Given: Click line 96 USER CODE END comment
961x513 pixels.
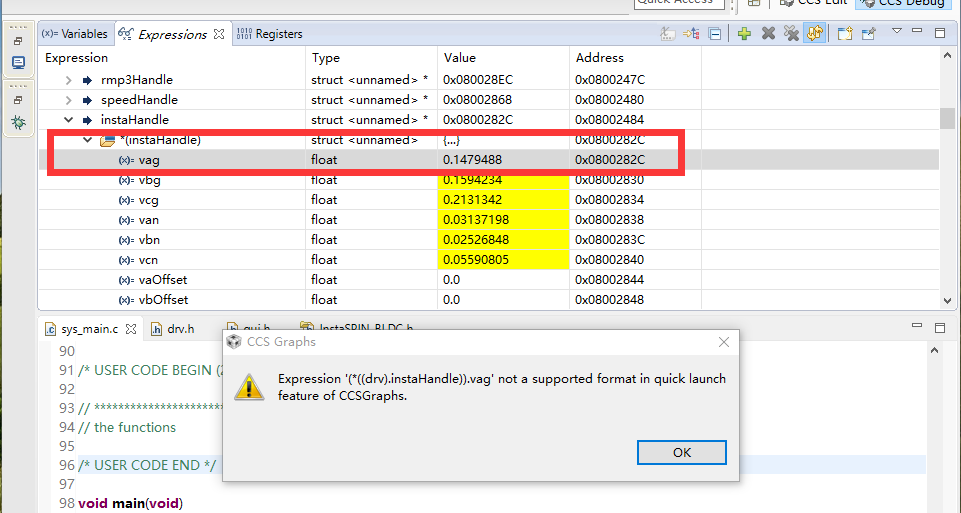Looking at the screenshot, I should tap(147, 465).
